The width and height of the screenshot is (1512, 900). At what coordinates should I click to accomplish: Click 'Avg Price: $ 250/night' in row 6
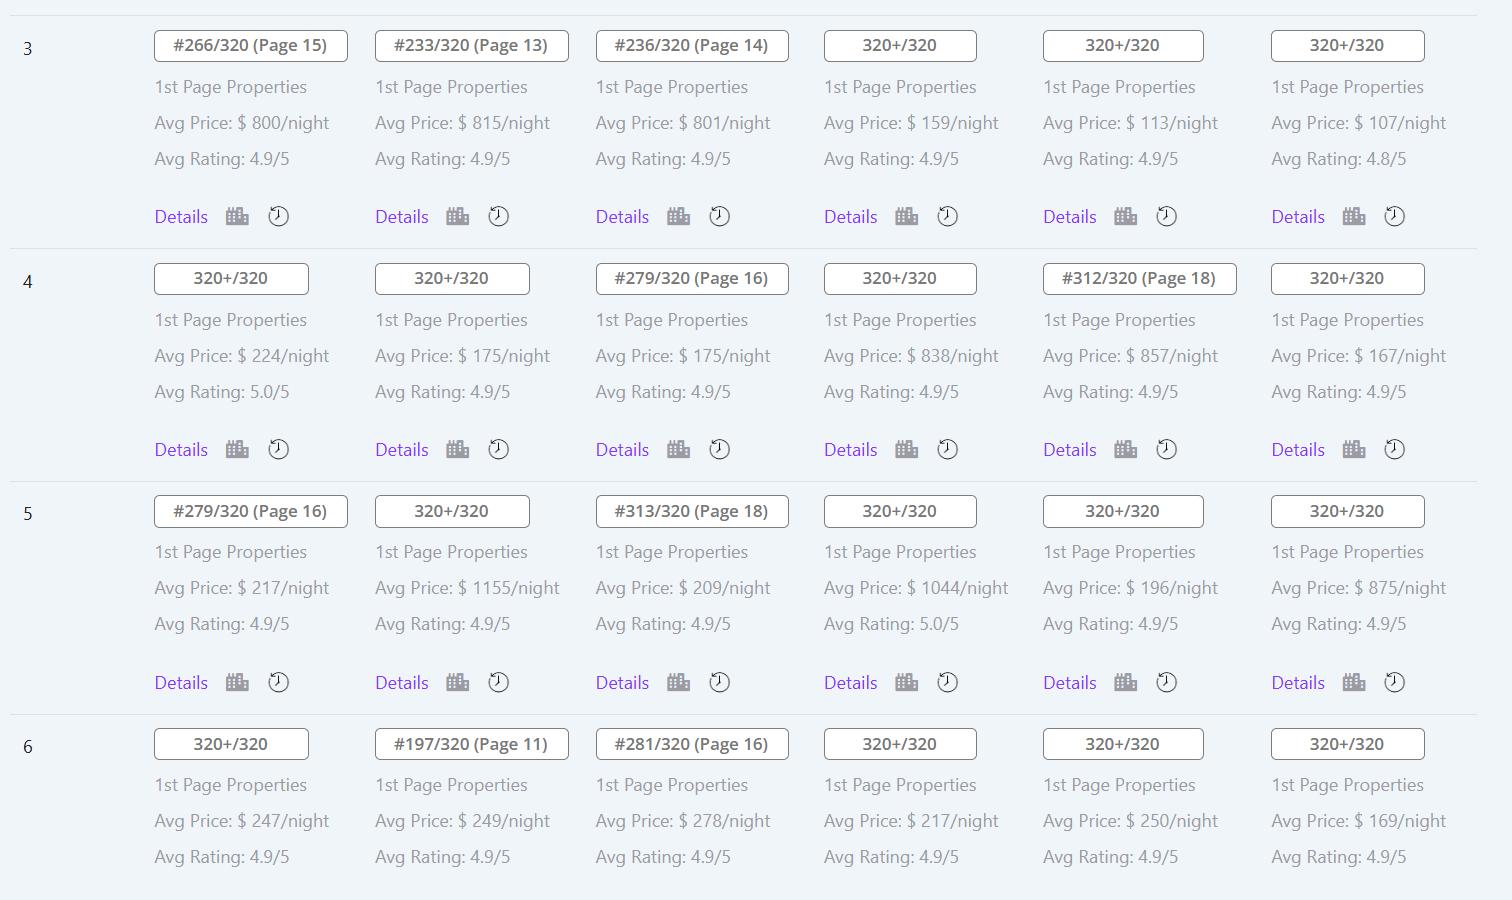tap(1130, 821)
